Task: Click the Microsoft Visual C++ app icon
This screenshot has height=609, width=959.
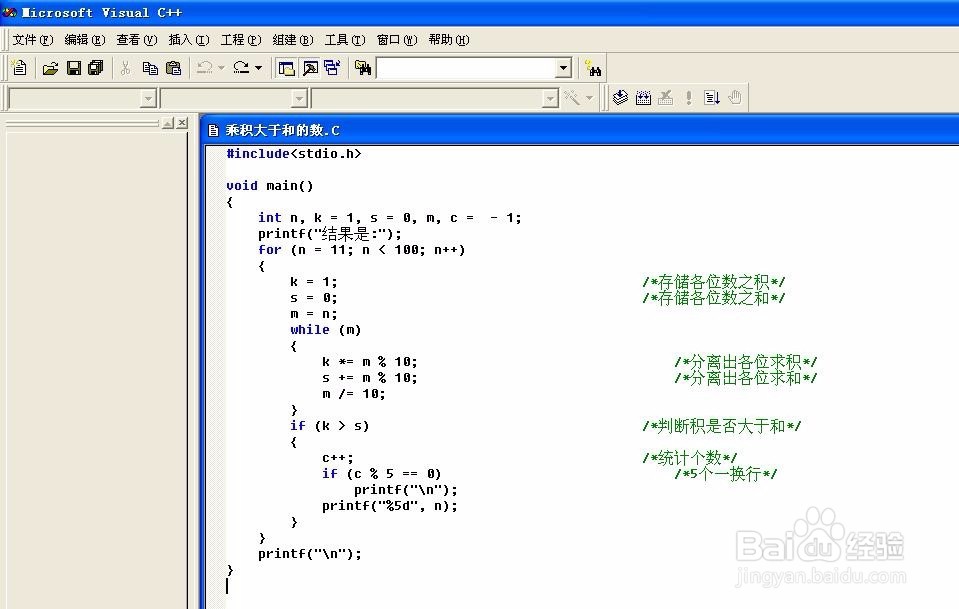Action: pos(9,12)
